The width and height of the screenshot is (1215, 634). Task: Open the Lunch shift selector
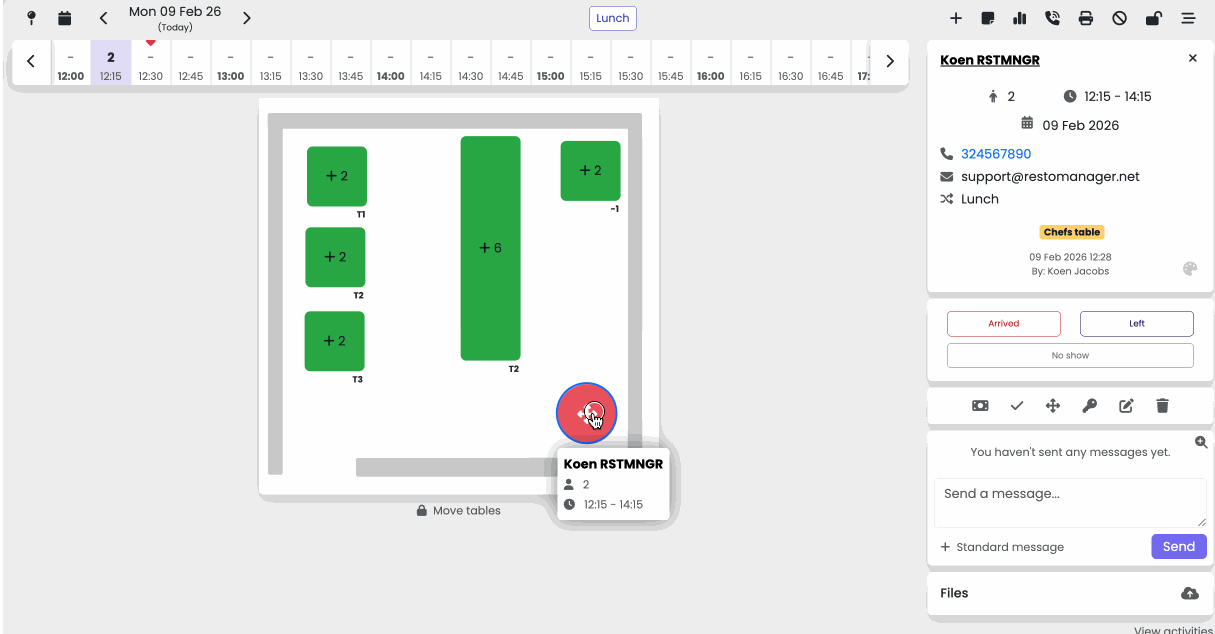tap(613, 18)
